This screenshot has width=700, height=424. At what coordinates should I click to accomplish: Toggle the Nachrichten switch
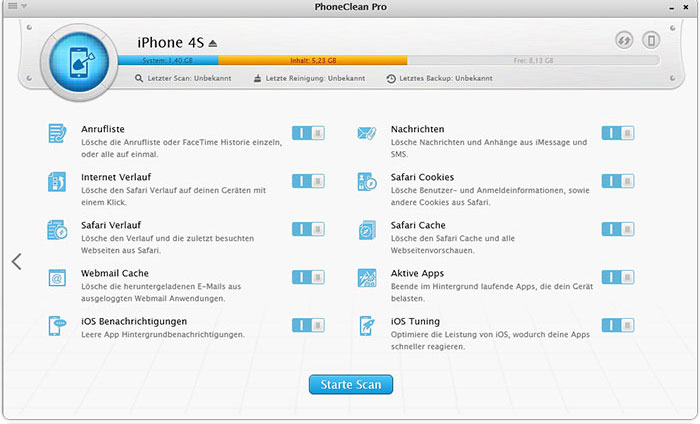click(x=618, y=133)
